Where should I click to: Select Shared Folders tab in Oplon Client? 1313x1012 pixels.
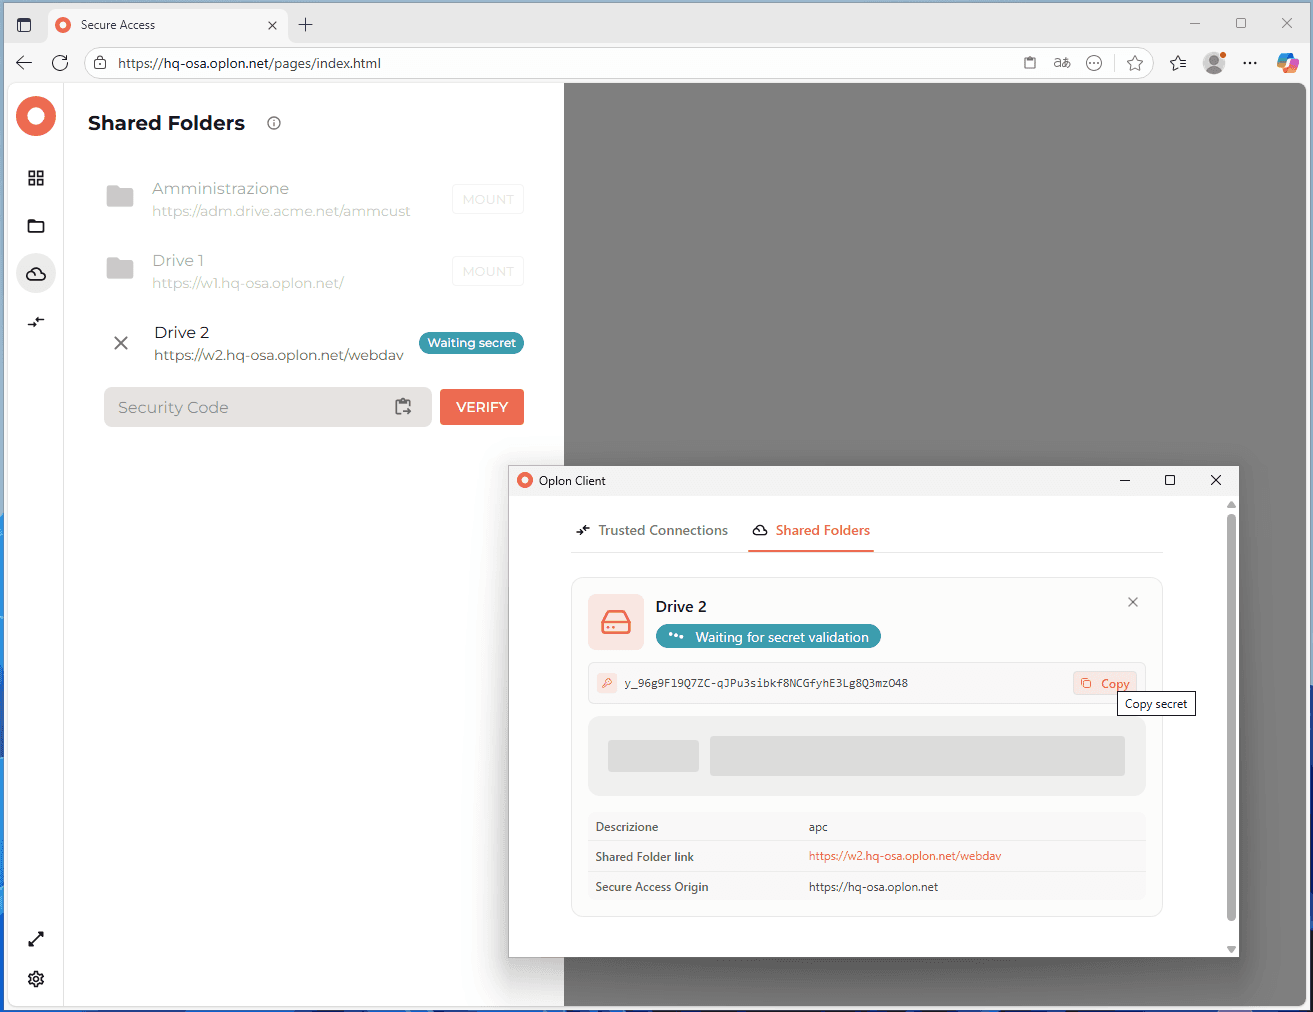pyautogui.click(x=811, y=530)
